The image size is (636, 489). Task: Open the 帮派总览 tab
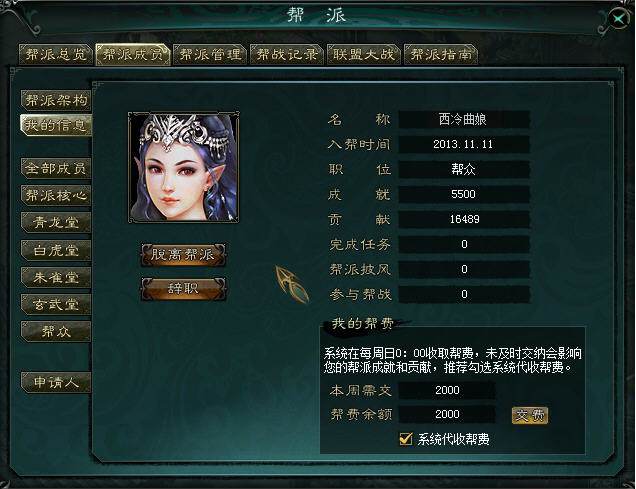(56, 54)
